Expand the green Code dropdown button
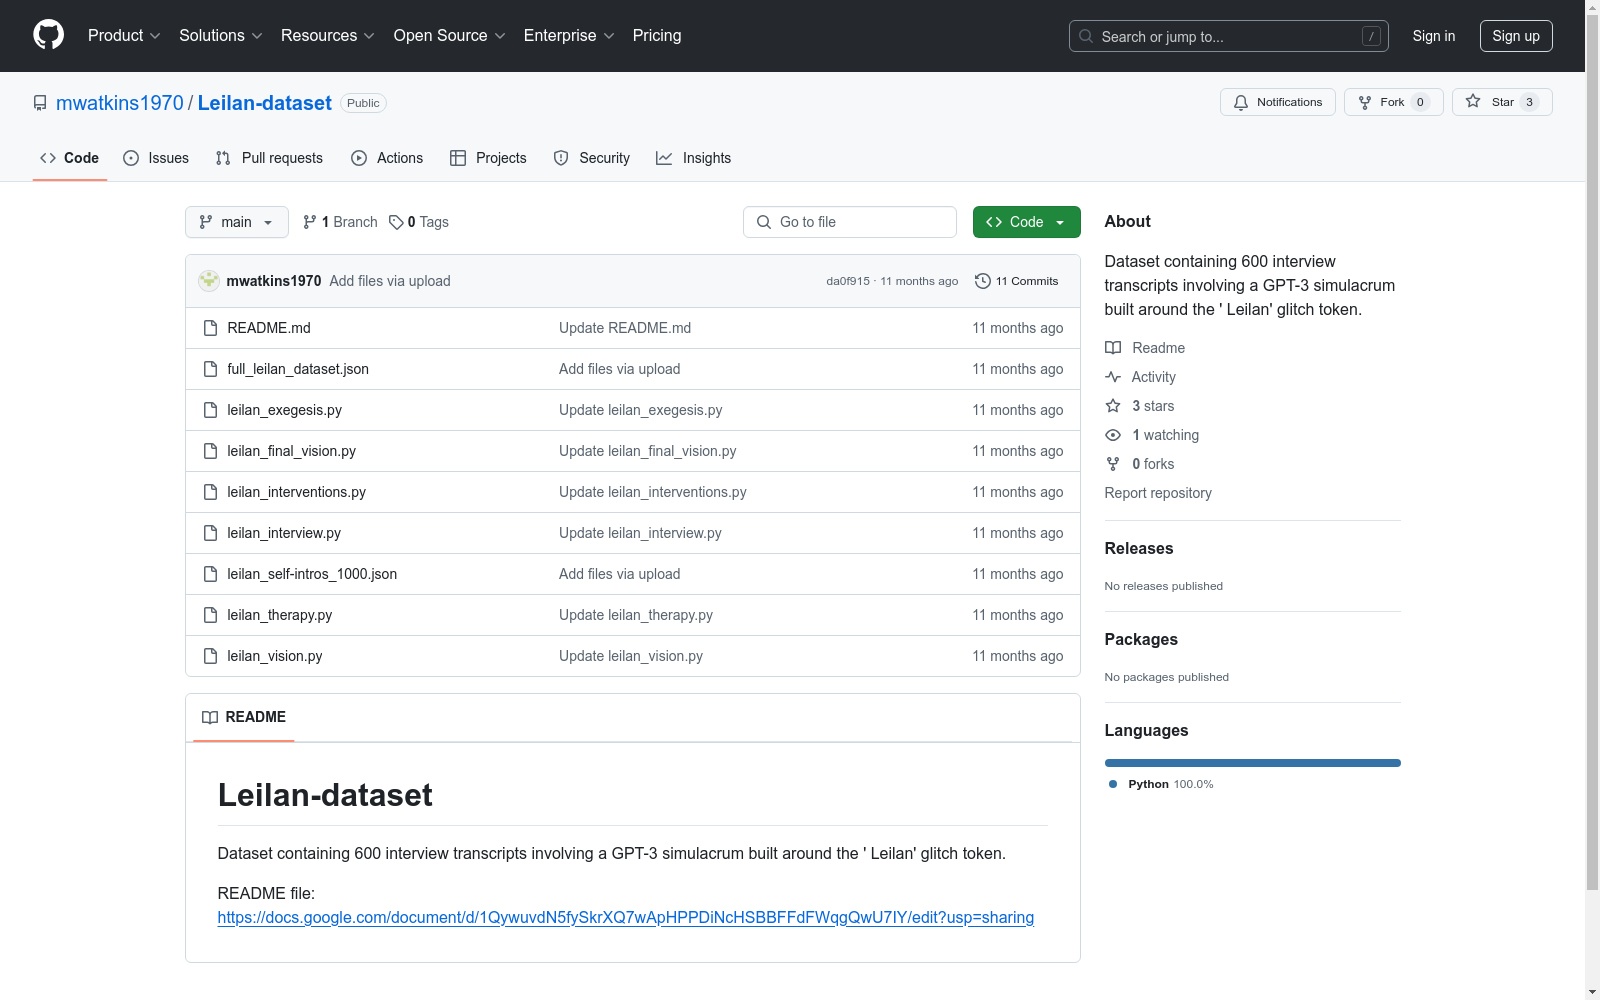 [1026, 222]
